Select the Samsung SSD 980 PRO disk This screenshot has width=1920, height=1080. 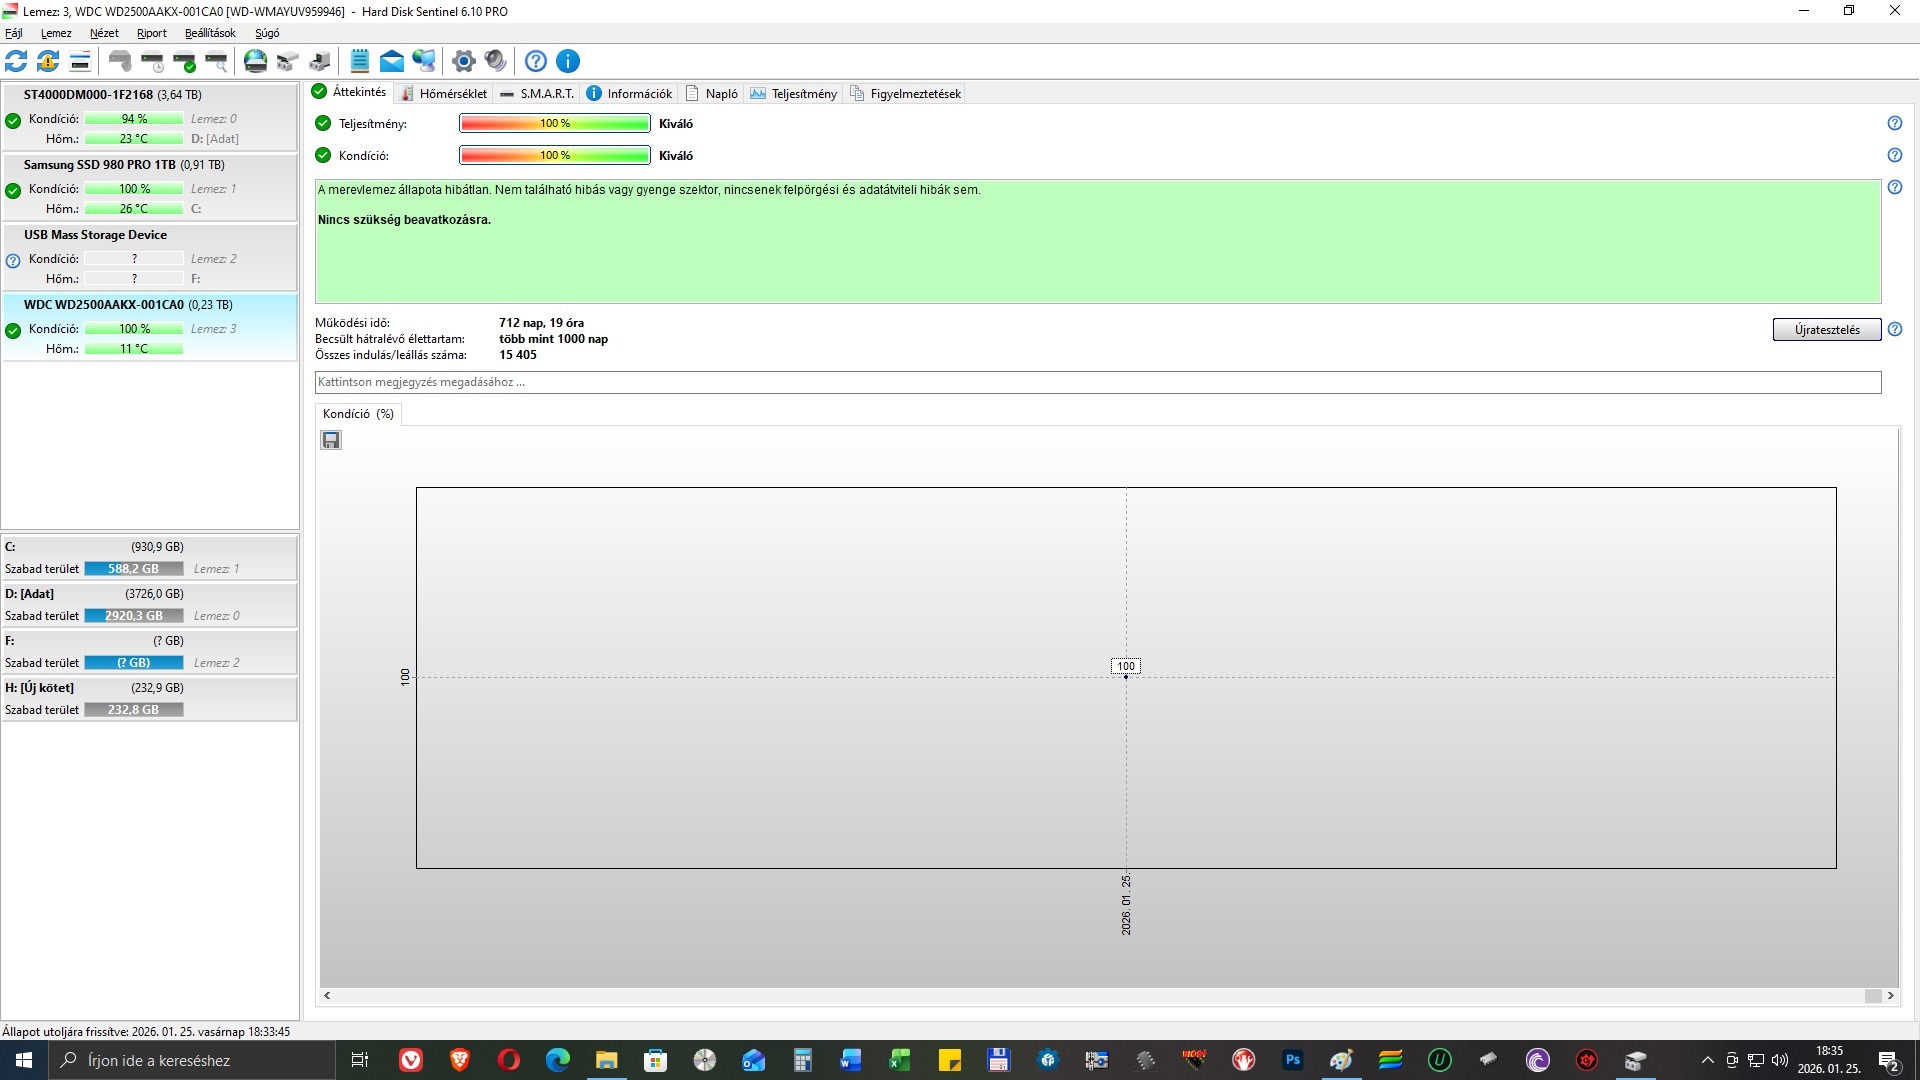tap(100, 165)
